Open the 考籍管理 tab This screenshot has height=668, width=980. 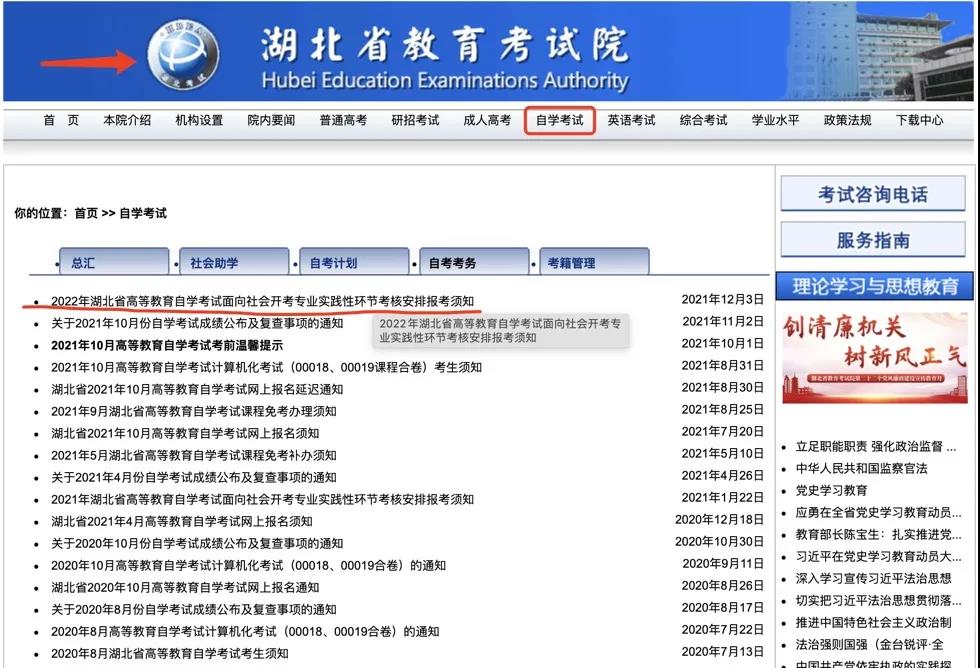pos(594,262)
